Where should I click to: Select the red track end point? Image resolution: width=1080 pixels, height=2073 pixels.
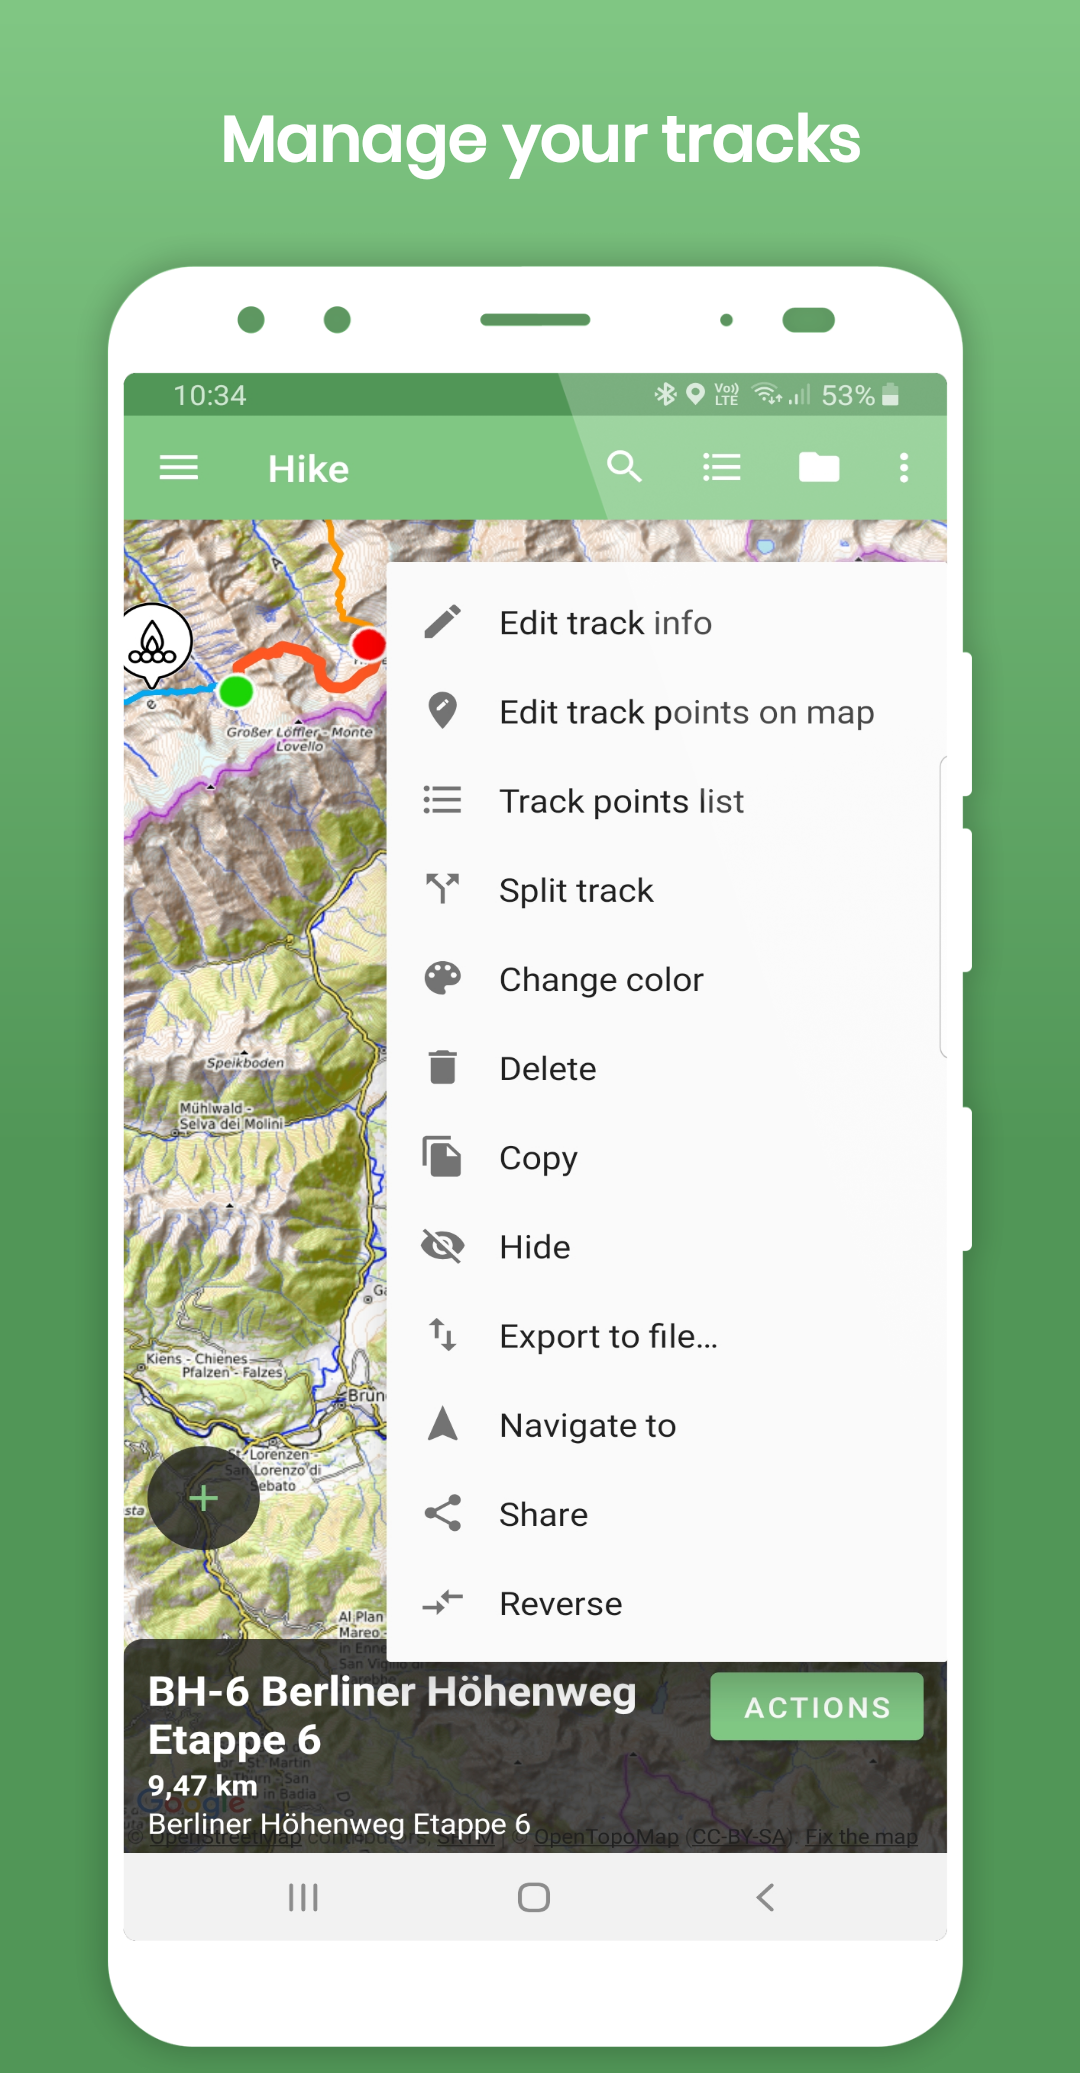369,644
